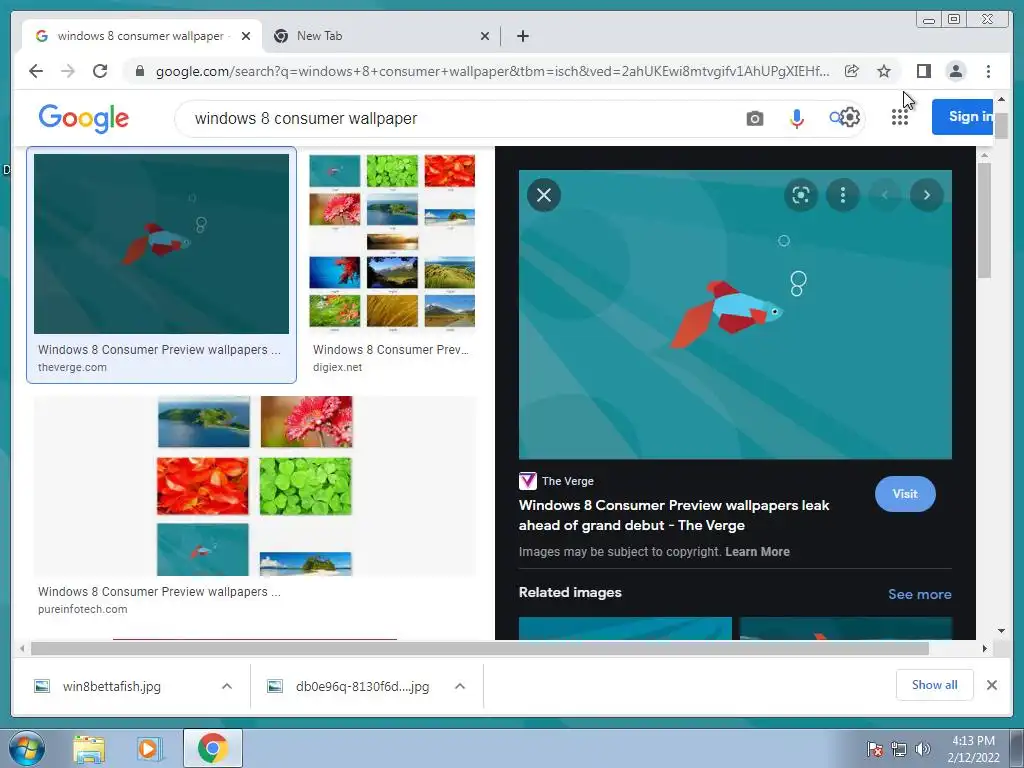
Task: Open the Chrome side panel icon
Action: [x=923, y=71]
